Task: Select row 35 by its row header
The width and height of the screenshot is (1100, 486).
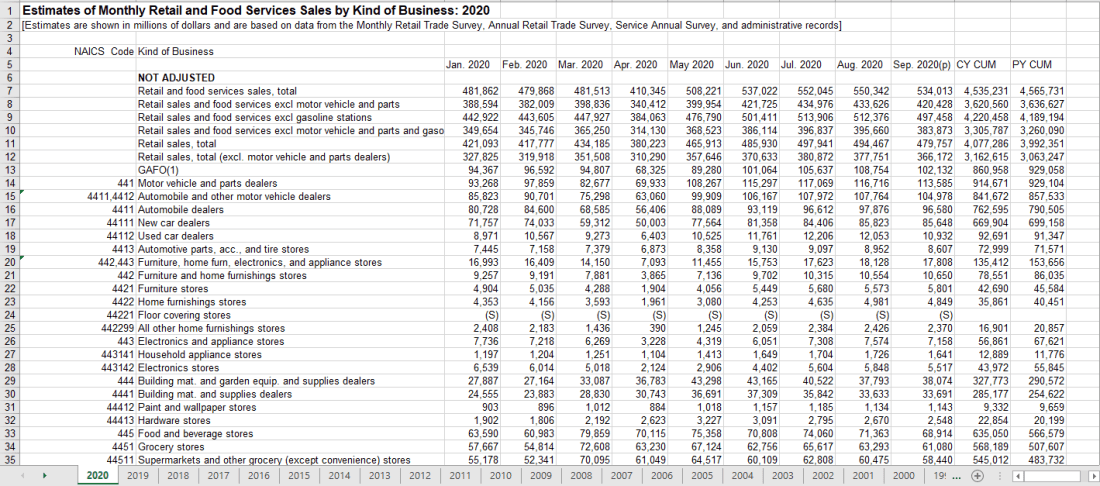Action: click(8, 460)
